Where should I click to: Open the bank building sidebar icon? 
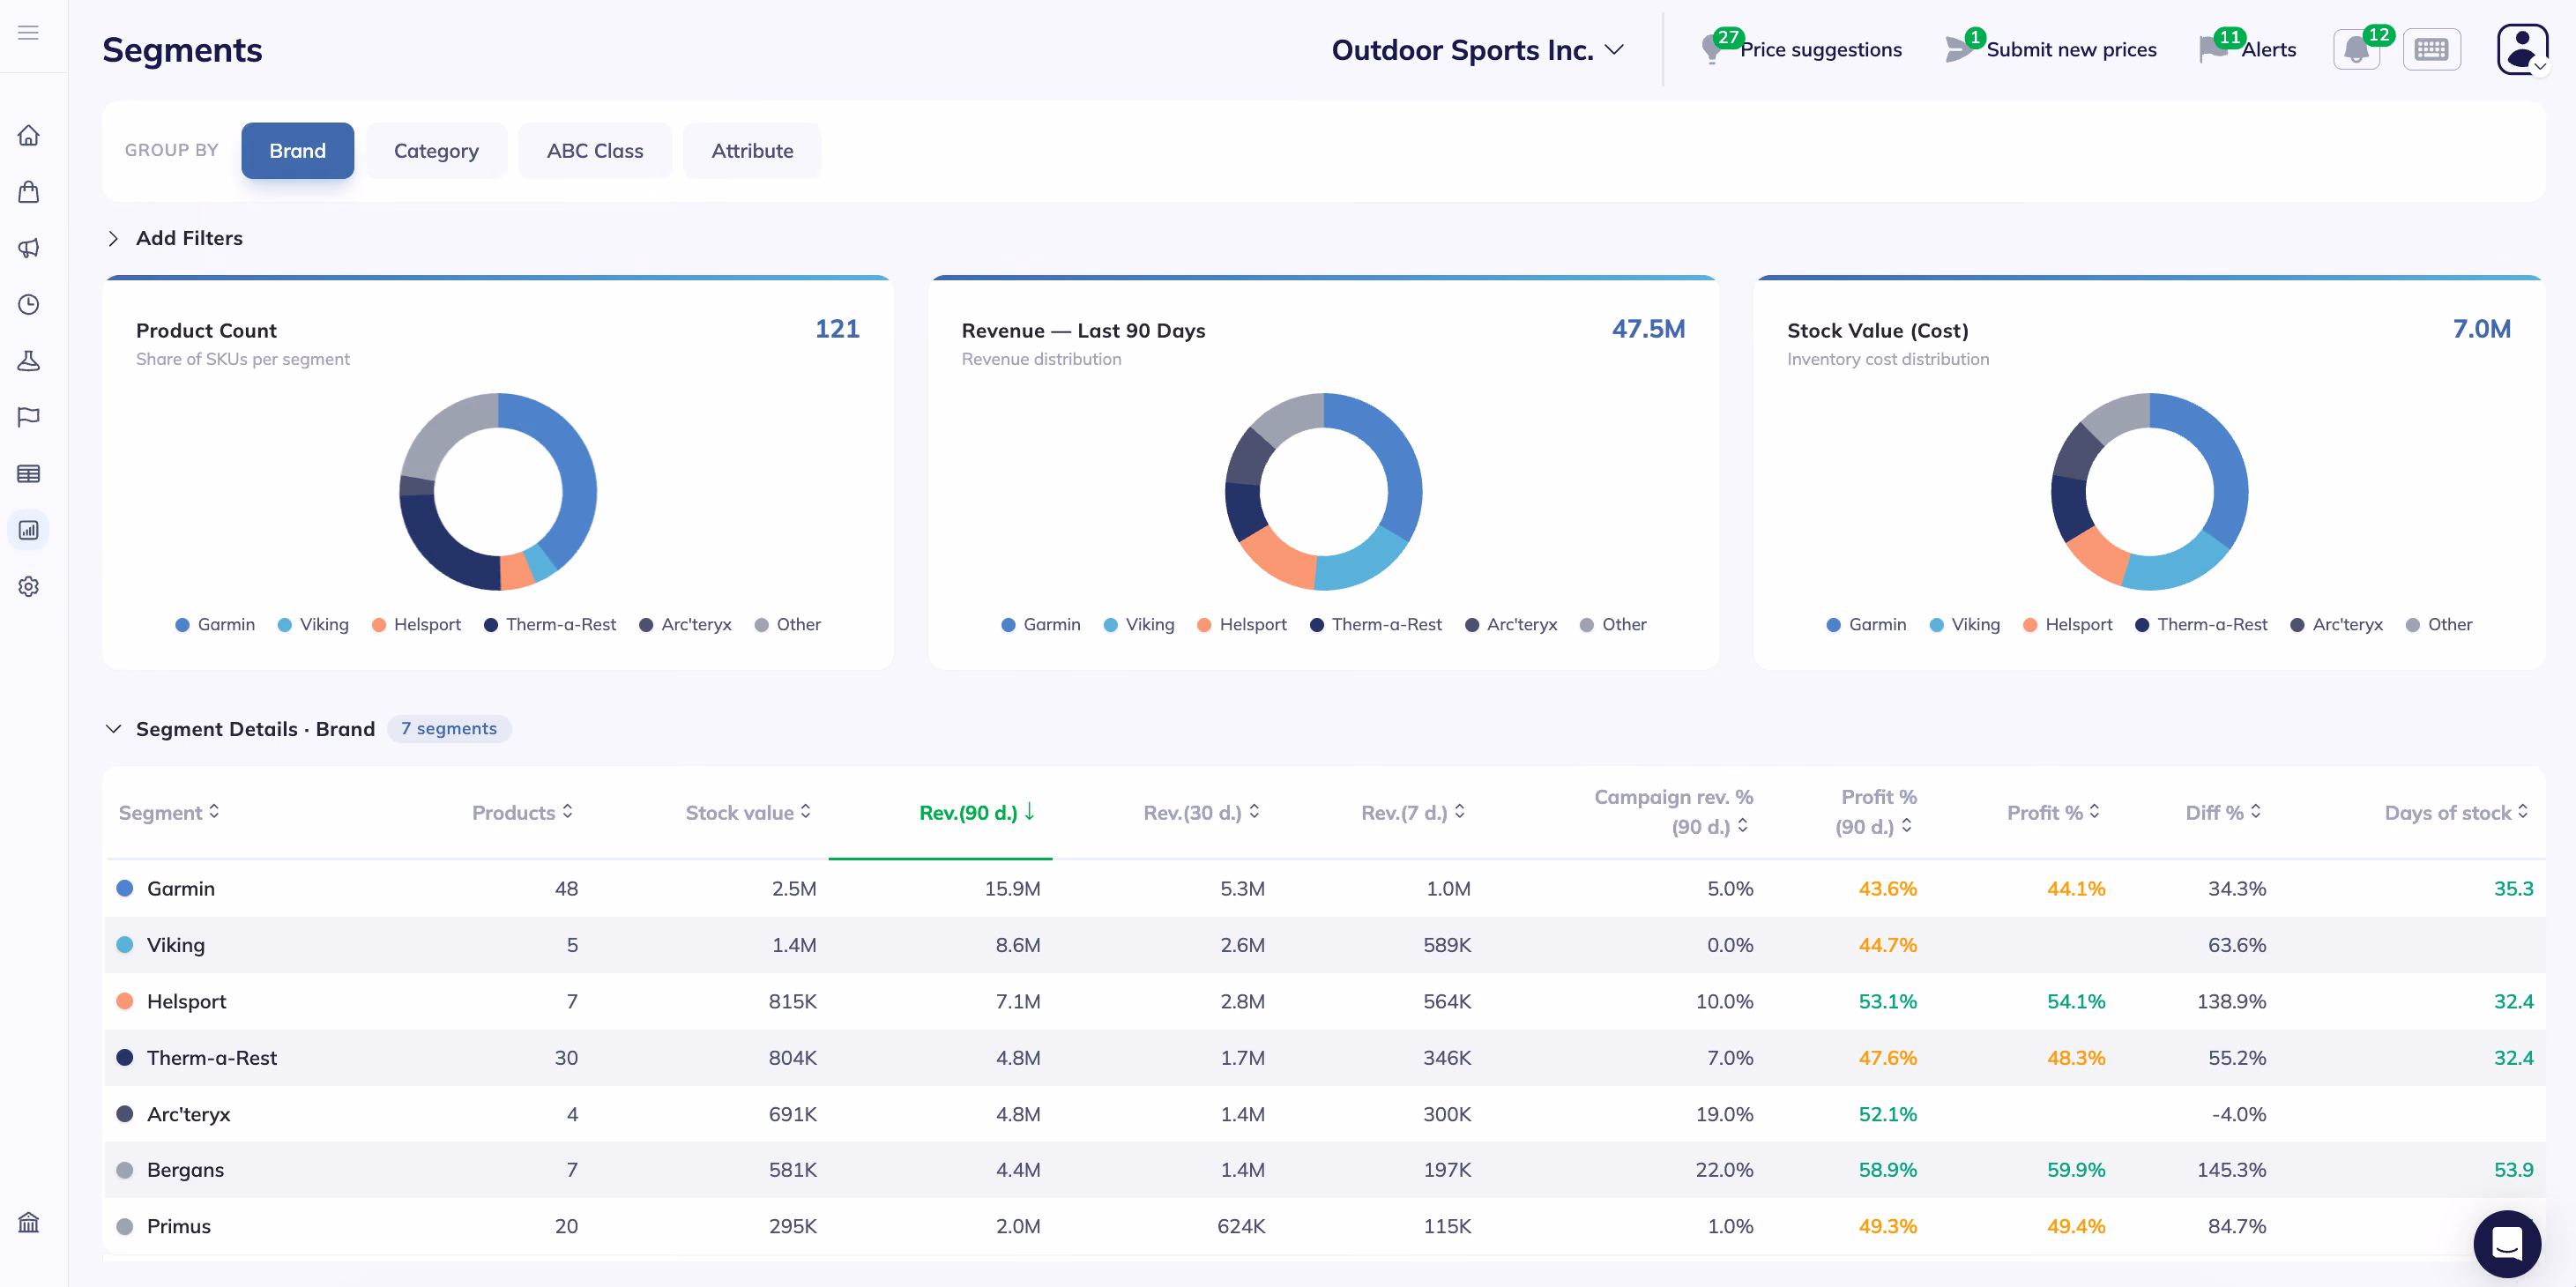click(x=28, y=1222)
